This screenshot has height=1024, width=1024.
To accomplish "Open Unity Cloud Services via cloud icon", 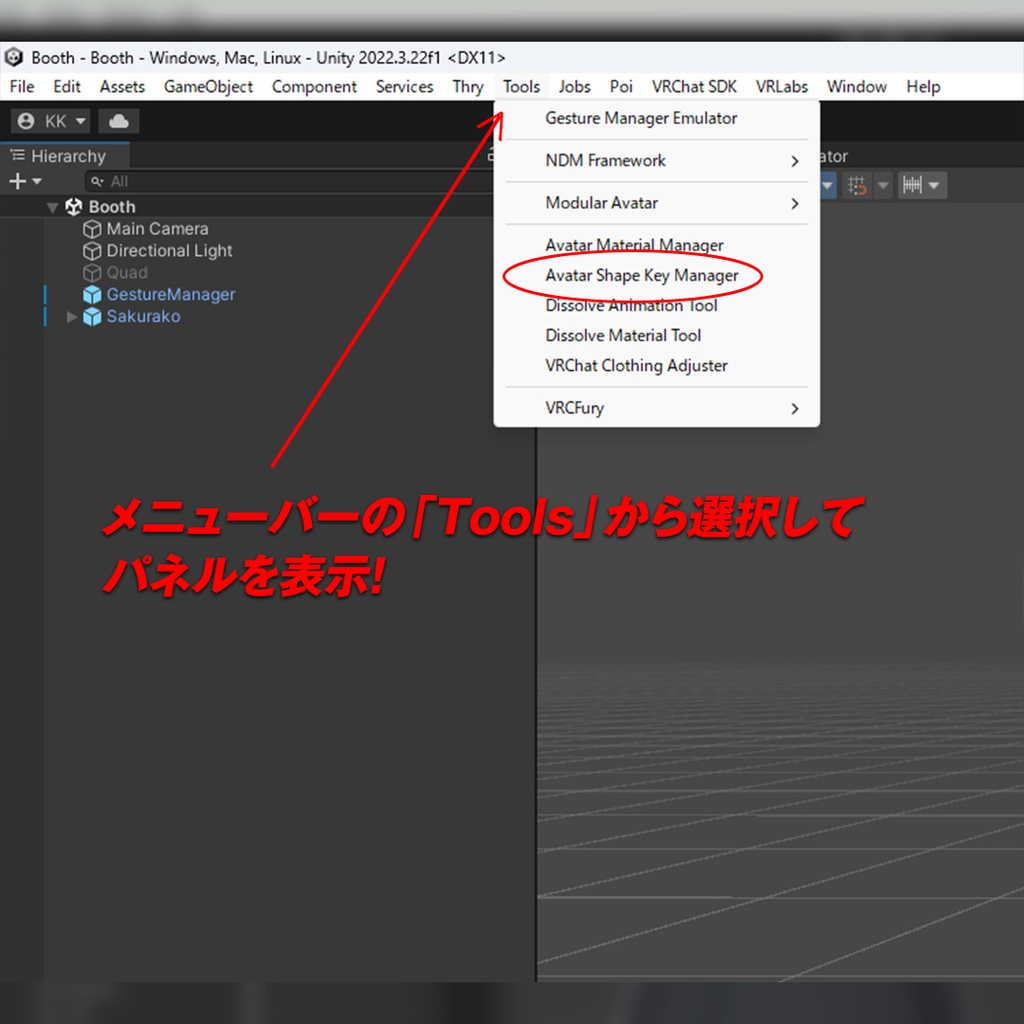I will (118, 120).
